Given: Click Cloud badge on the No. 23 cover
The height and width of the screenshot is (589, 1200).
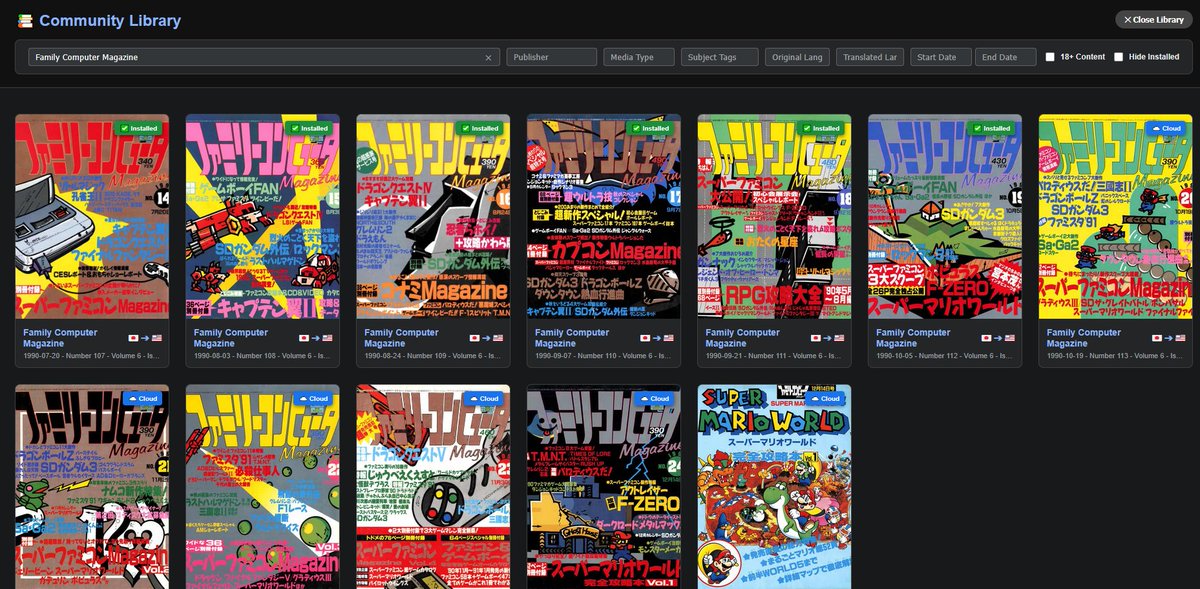Looking at the screenshot, I should (x=485, y=398).
